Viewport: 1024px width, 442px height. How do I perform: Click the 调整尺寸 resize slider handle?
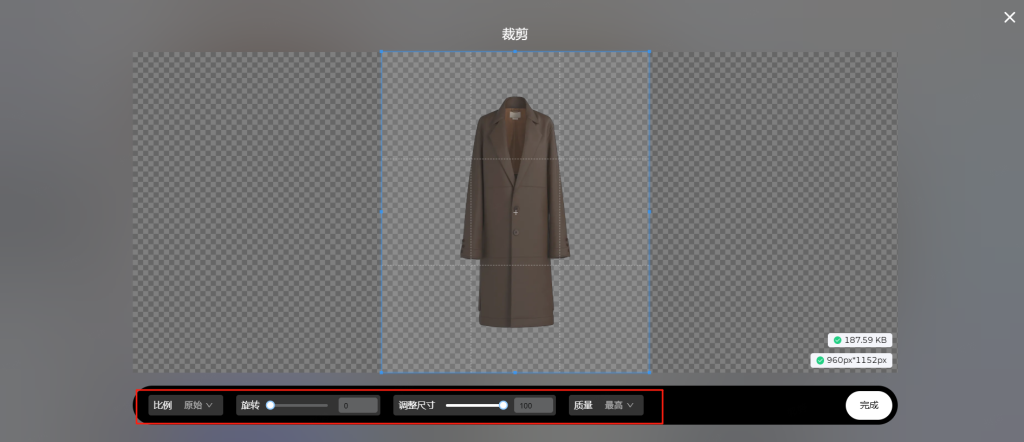[504, 405]
